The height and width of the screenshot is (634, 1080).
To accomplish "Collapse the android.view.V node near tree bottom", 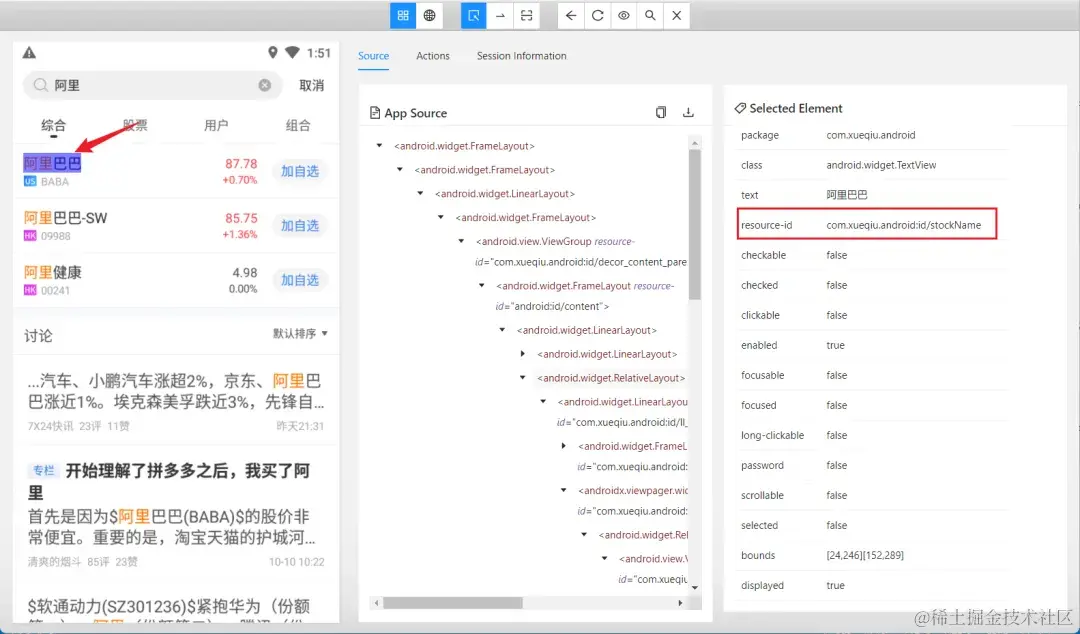I will pyautogui.click(x=605, y=558).
